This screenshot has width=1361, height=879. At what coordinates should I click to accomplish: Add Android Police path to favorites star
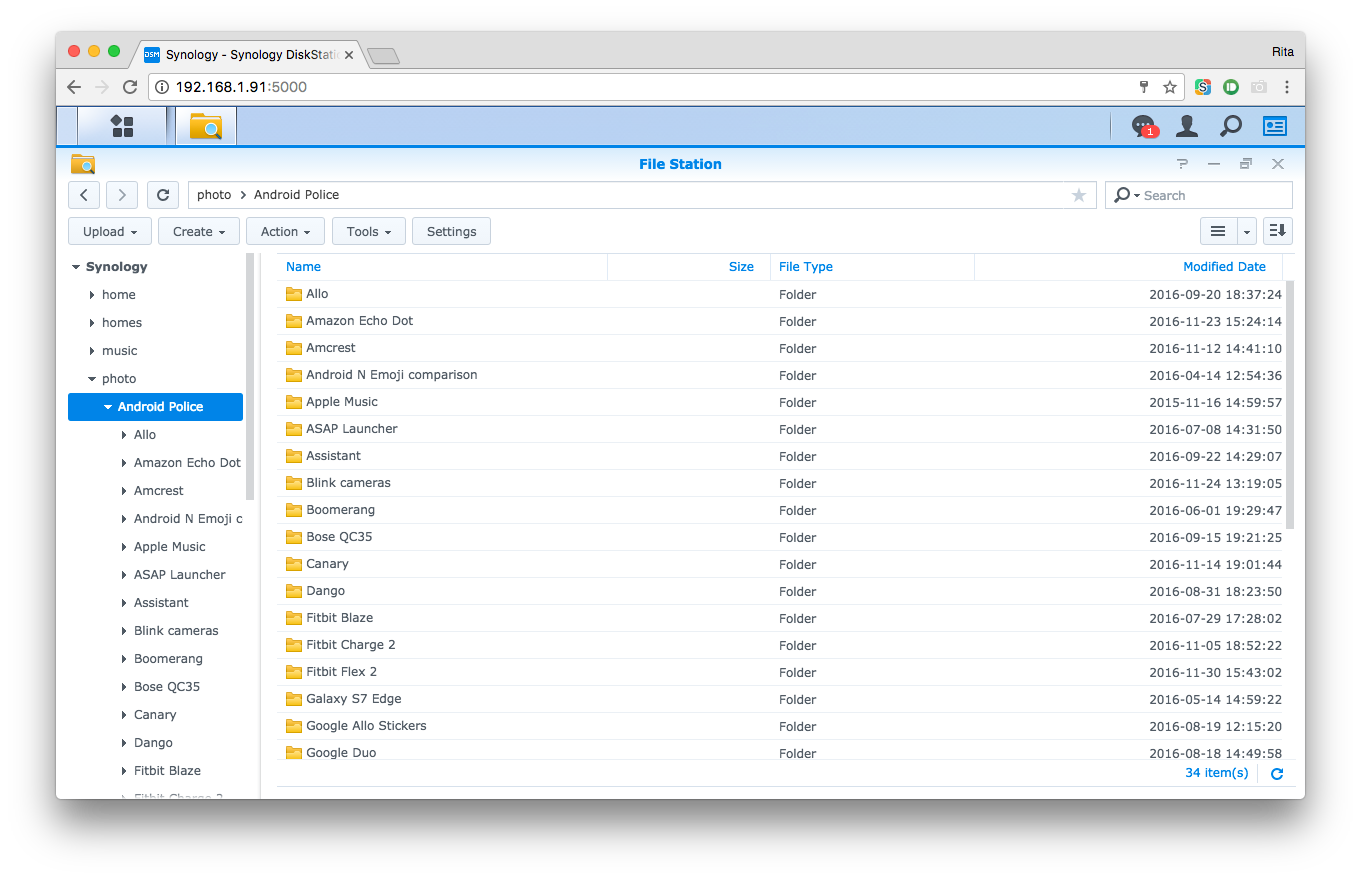click(1079, 195)
